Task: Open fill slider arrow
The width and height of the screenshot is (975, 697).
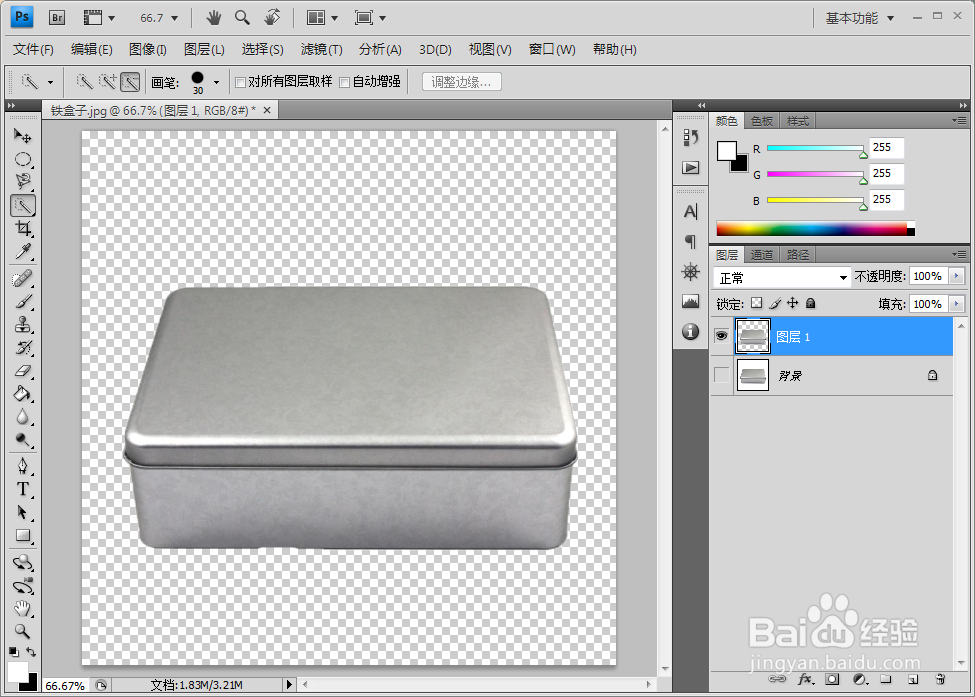Action: 956,304
